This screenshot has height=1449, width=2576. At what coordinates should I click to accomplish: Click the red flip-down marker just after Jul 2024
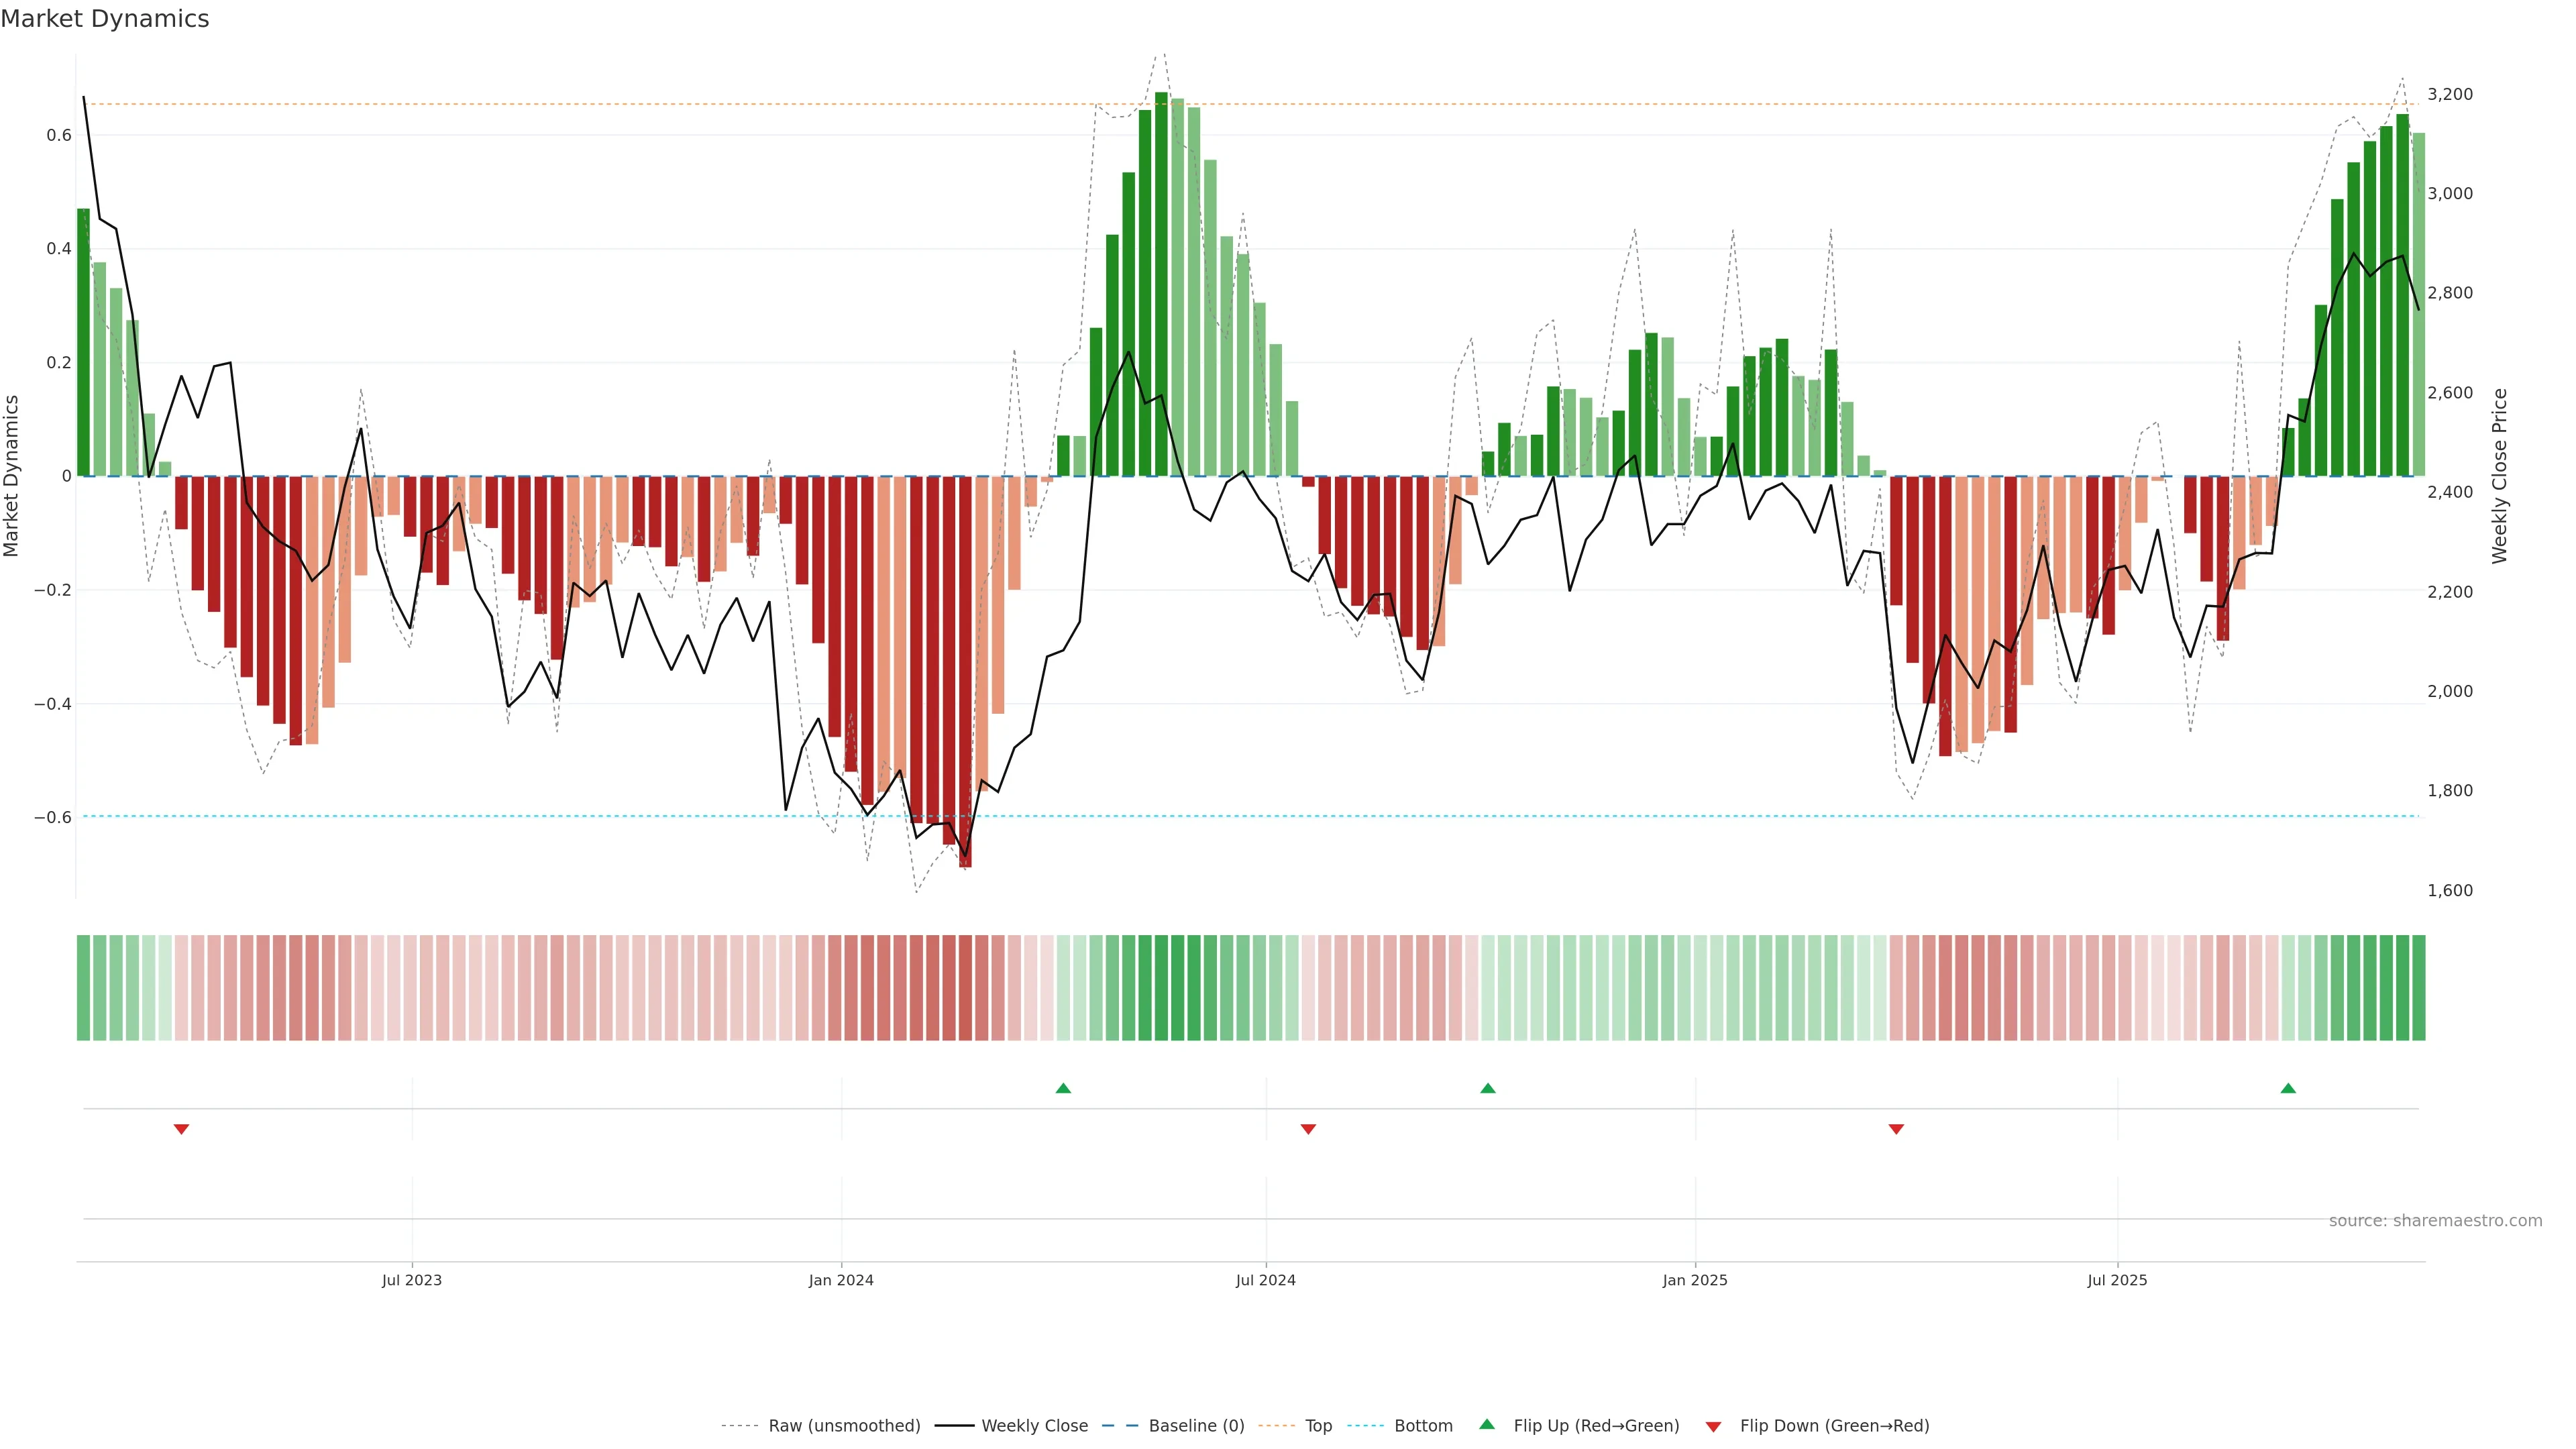tap(1308, 1129)
